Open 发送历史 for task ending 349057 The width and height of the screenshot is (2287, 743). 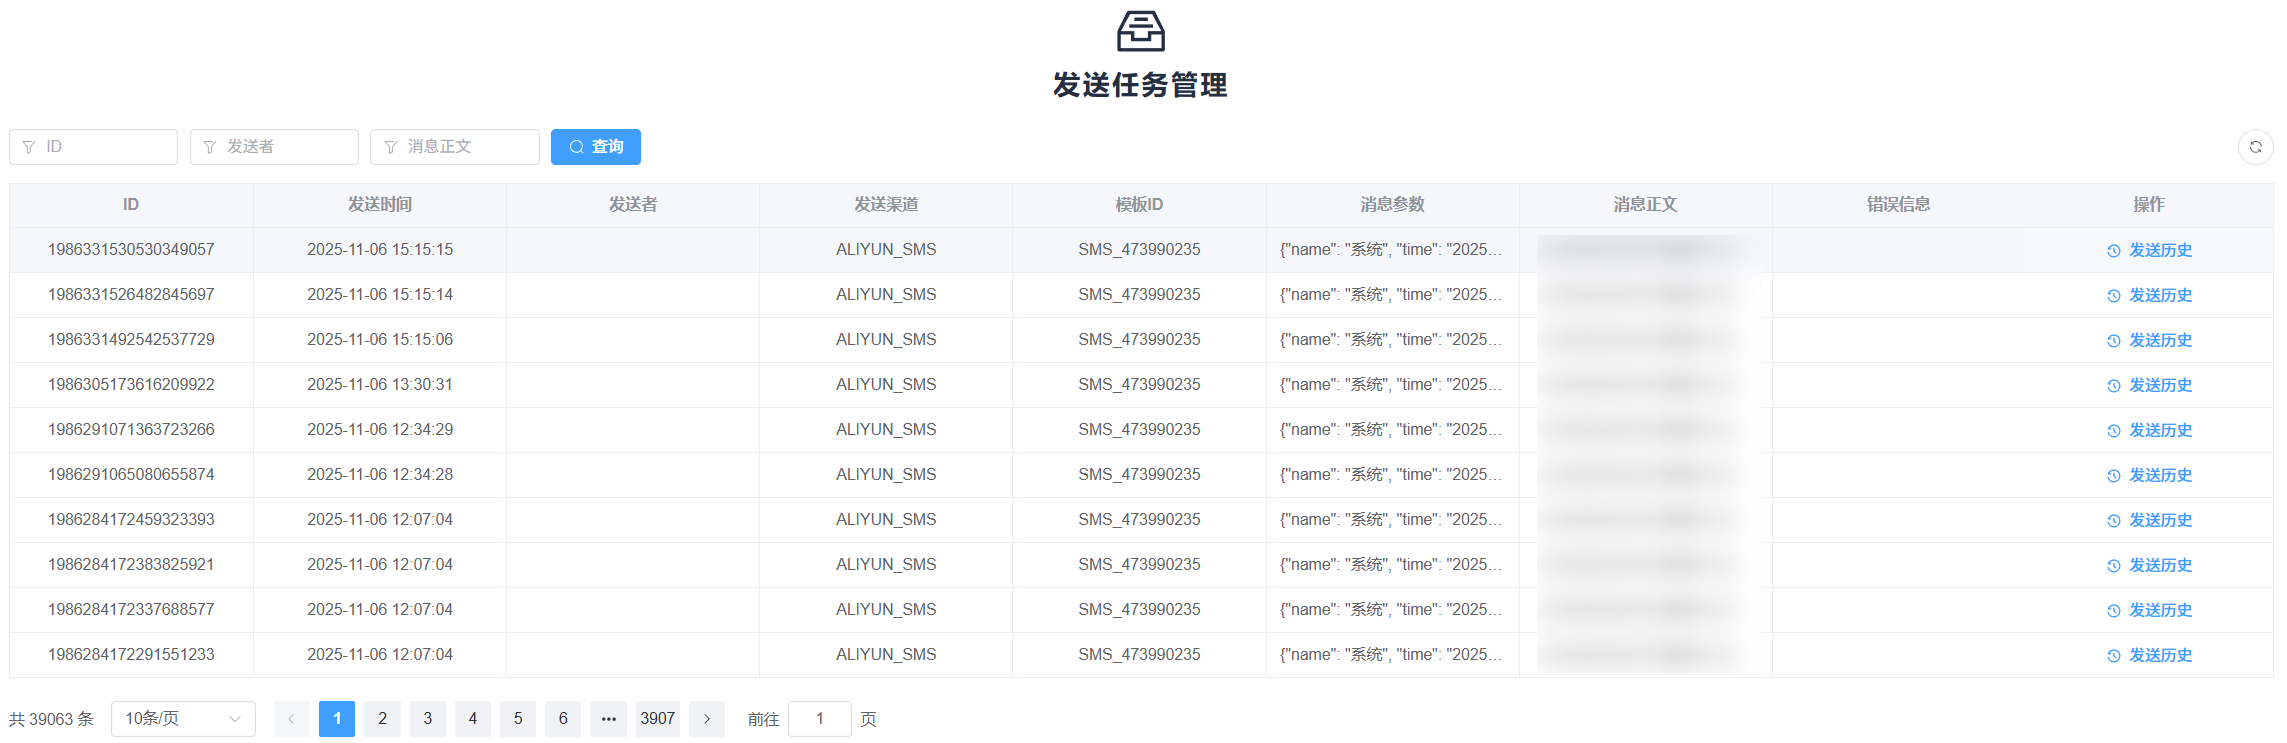(x=2159, y=250)
